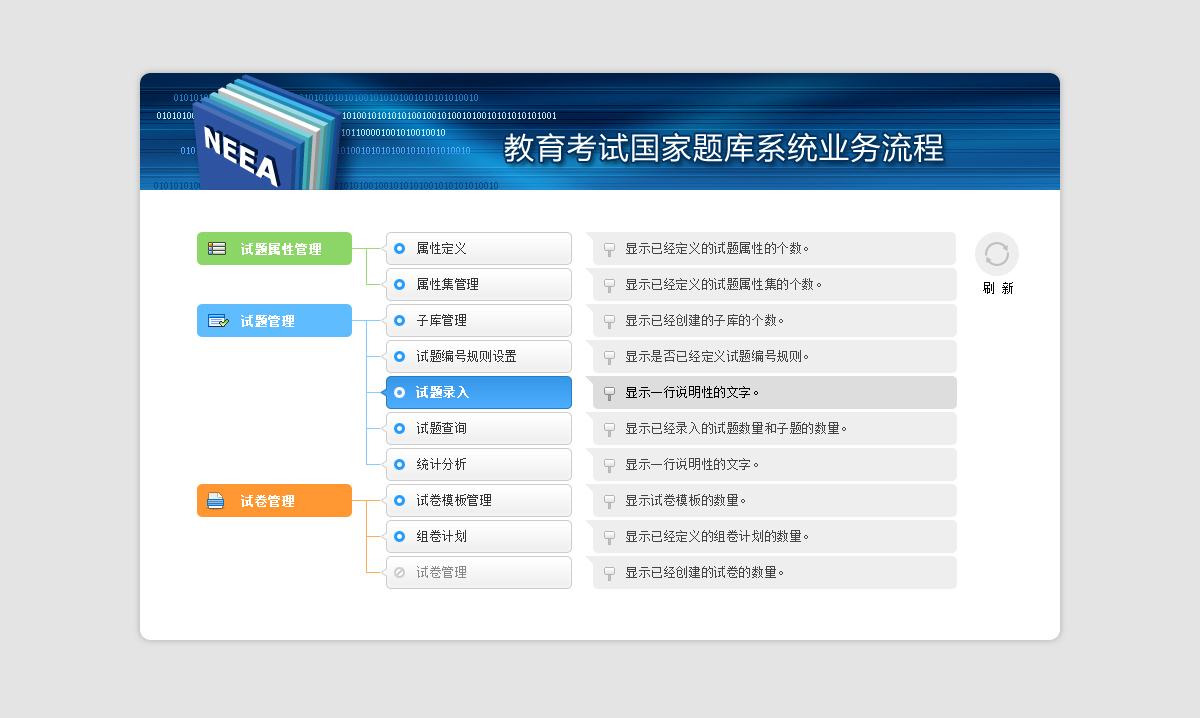Click the blue bullet icon beside 试卷模板管理
The height and width of the screenshot is (718, 1200).
[x=400, y=501]
